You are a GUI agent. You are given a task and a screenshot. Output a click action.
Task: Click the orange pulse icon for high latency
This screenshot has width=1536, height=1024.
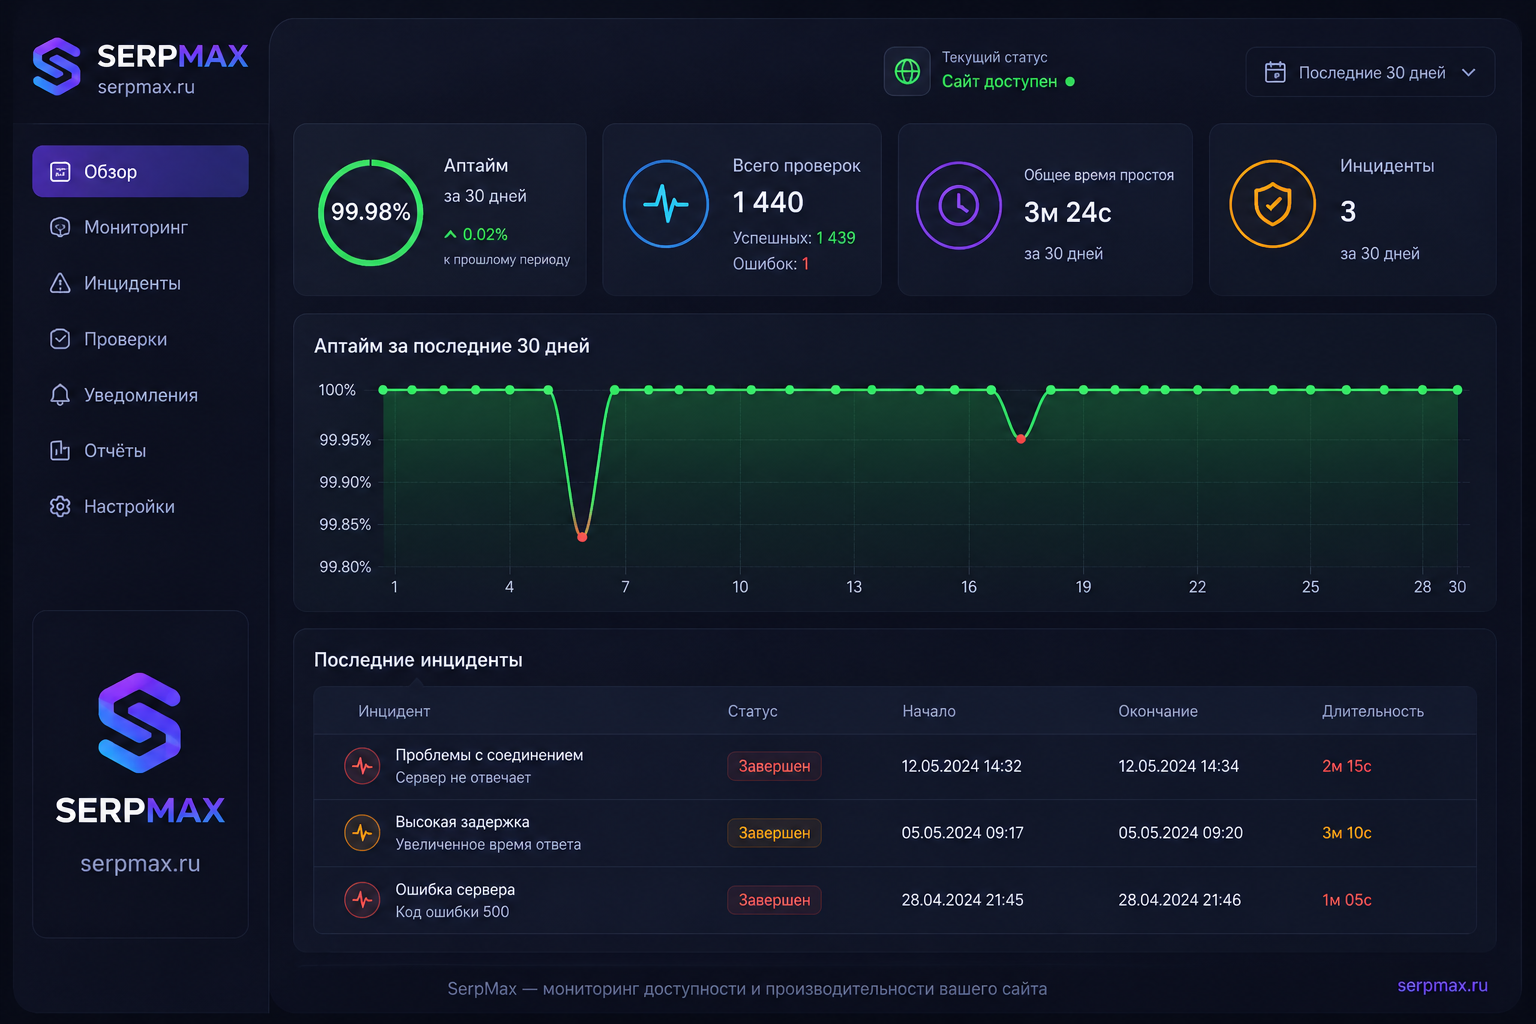coord(362,832)
